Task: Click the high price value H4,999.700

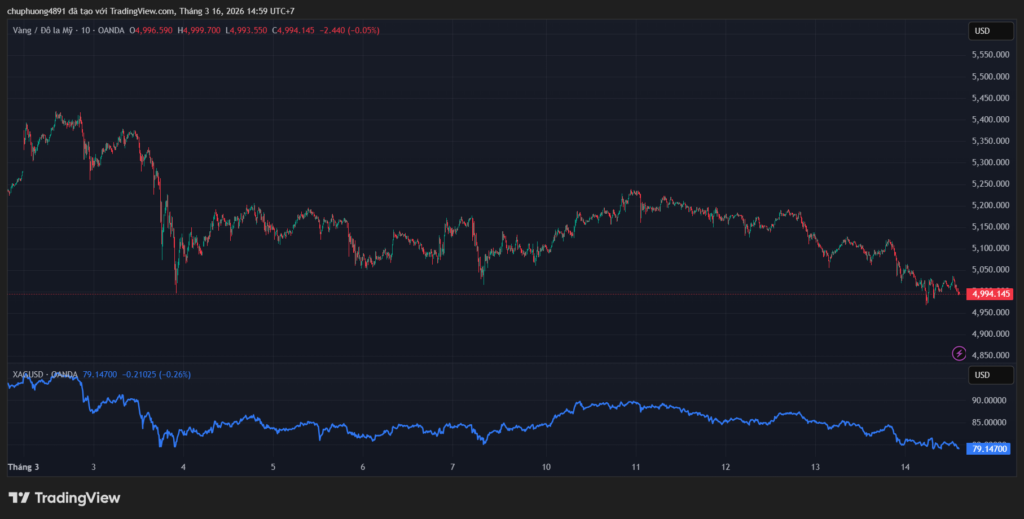Action: [x=203, y=30]
